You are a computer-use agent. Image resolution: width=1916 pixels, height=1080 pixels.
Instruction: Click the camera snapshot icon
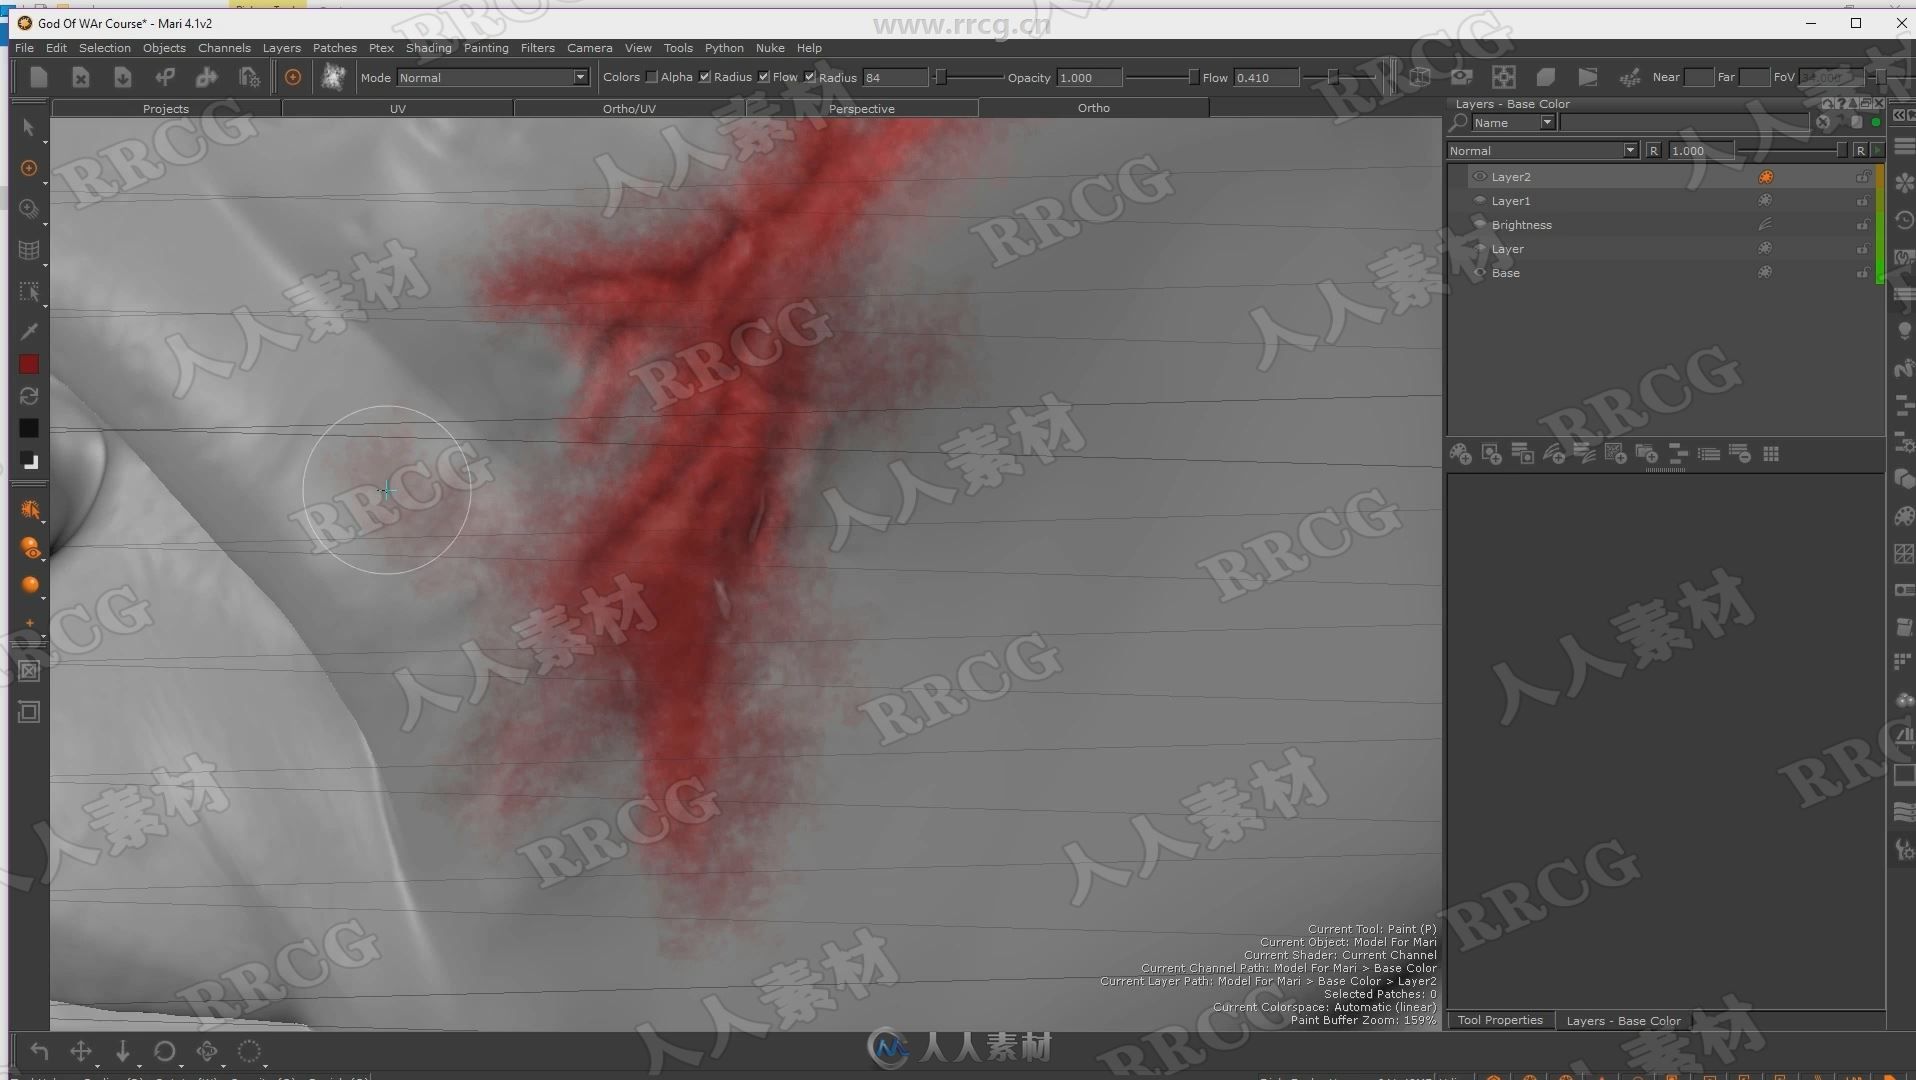tap(1461, 77)
